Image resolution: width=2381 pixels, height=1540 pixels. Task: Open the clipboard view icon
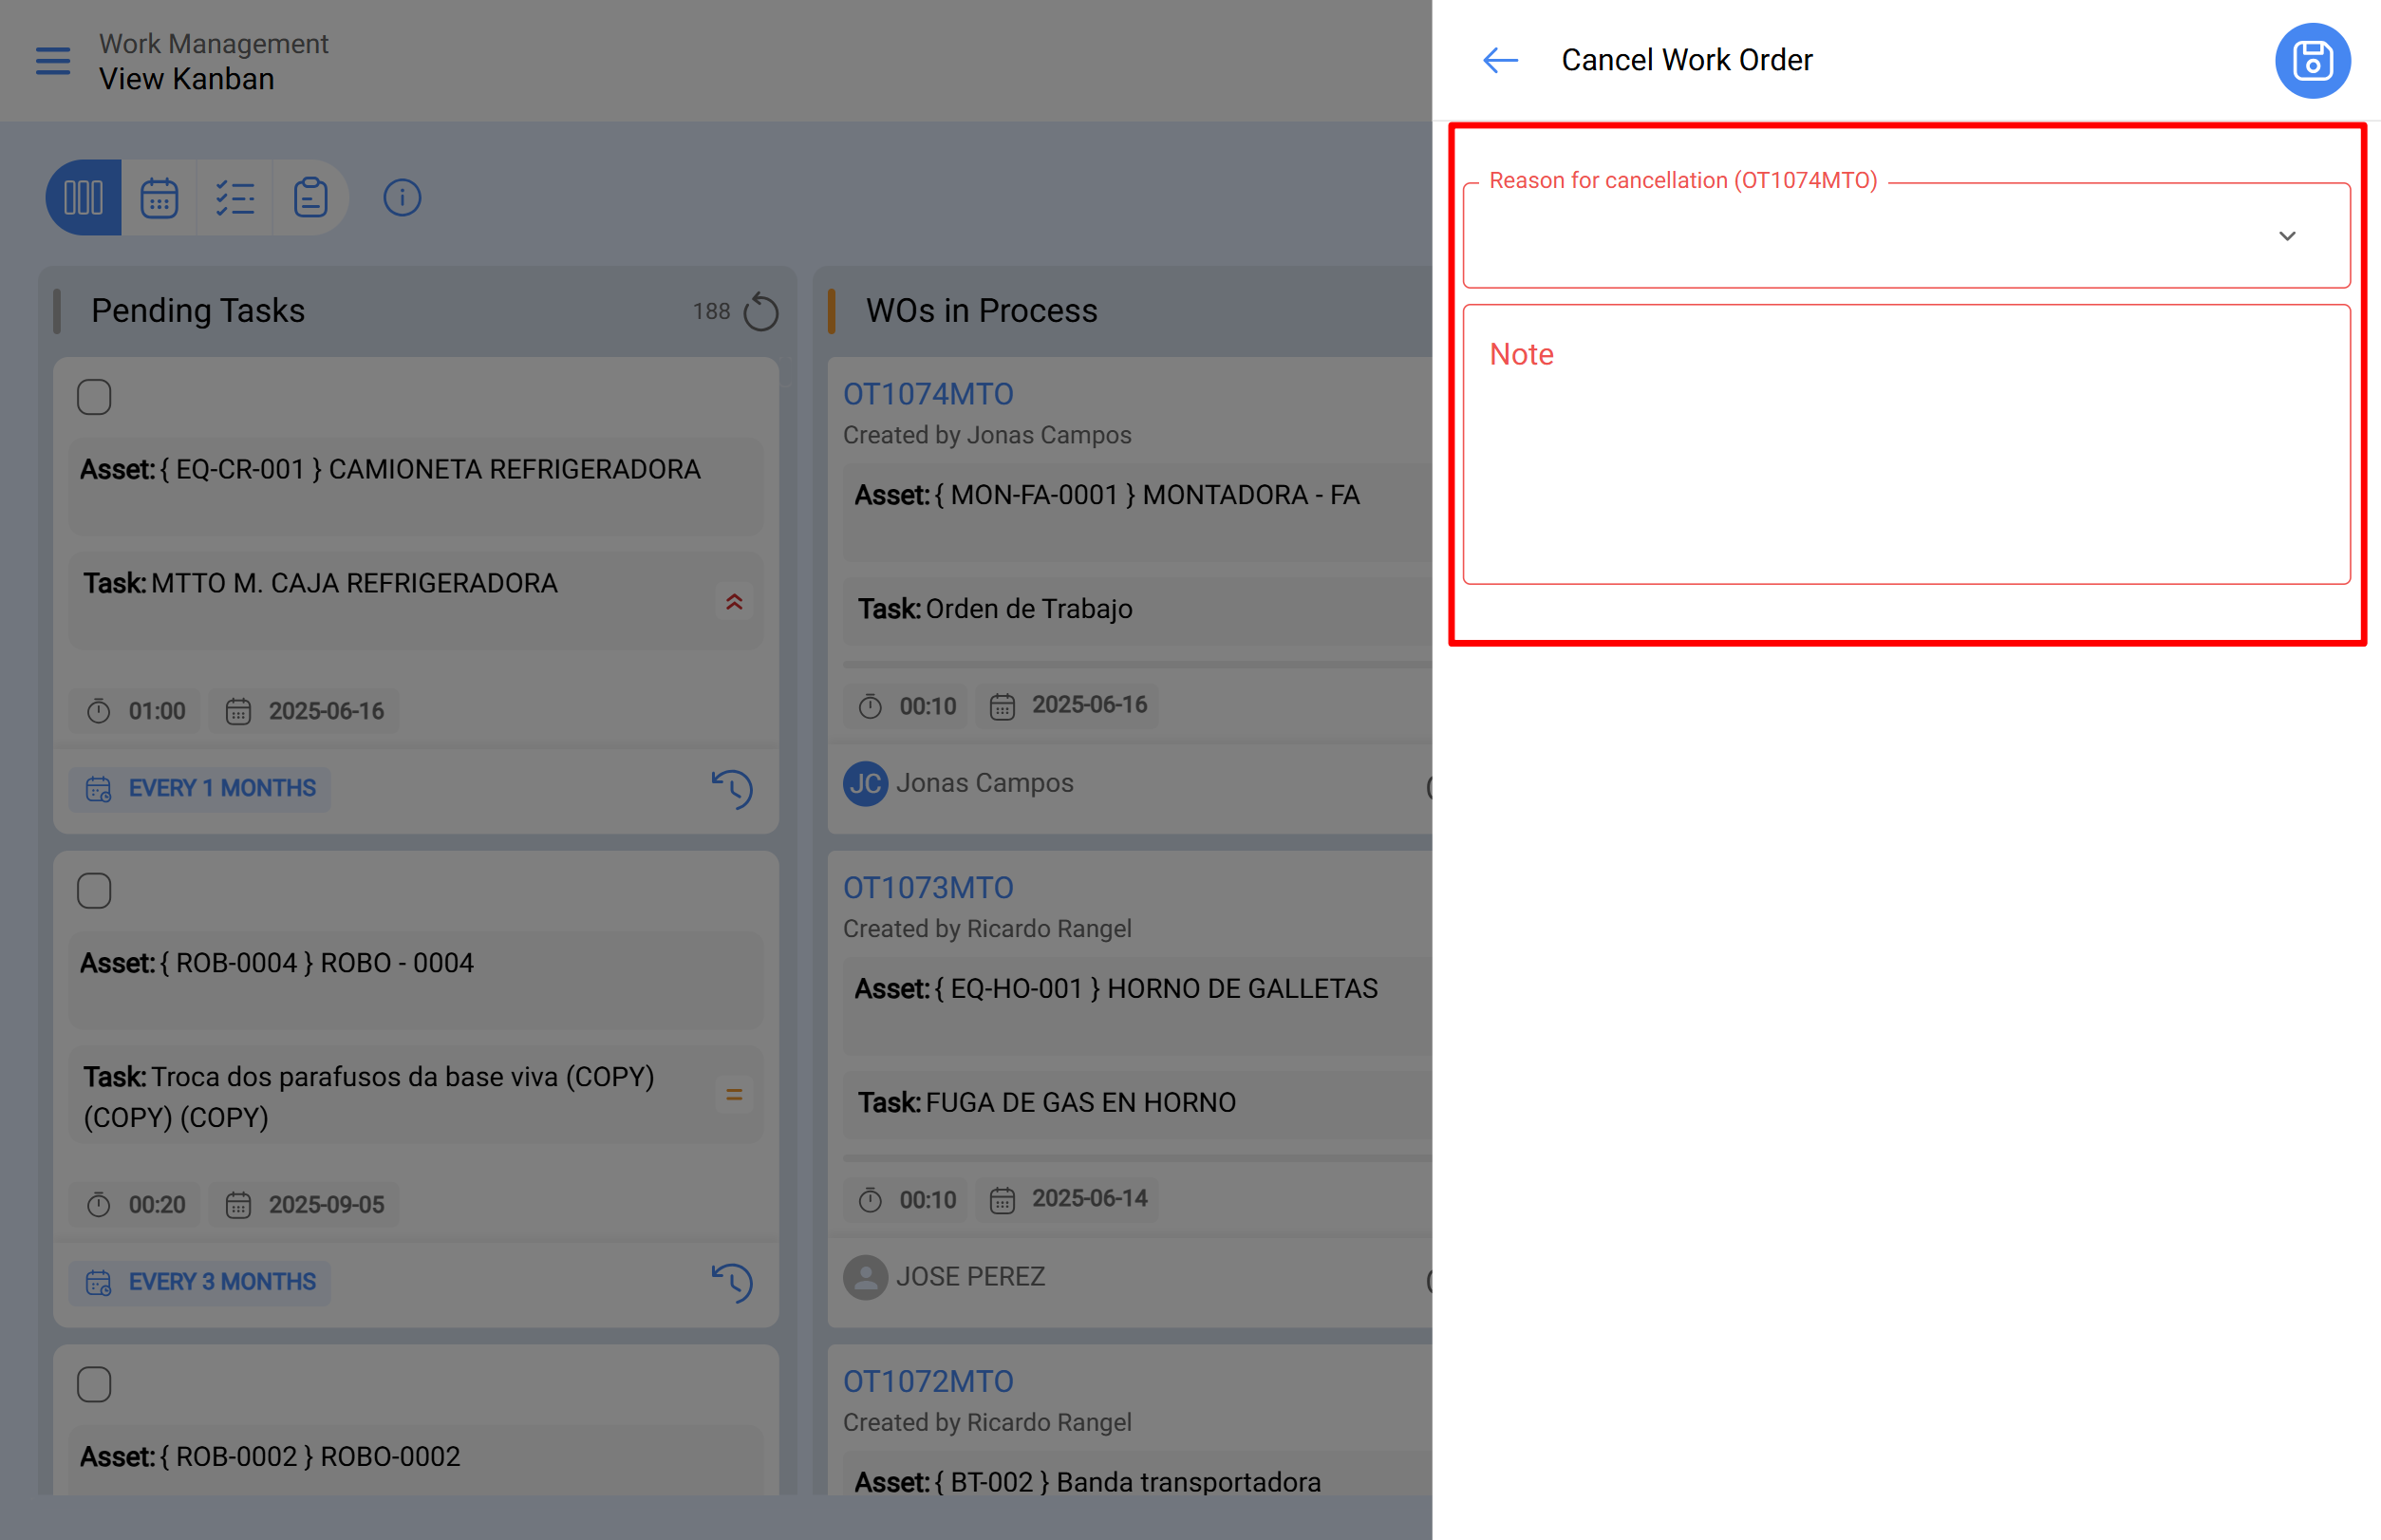(310, 198)
